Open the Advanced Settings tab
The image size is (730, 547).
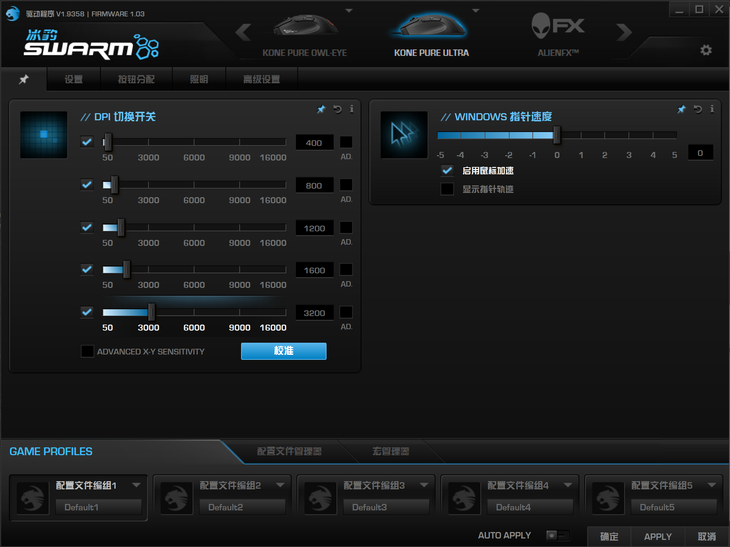pos(262,79)
